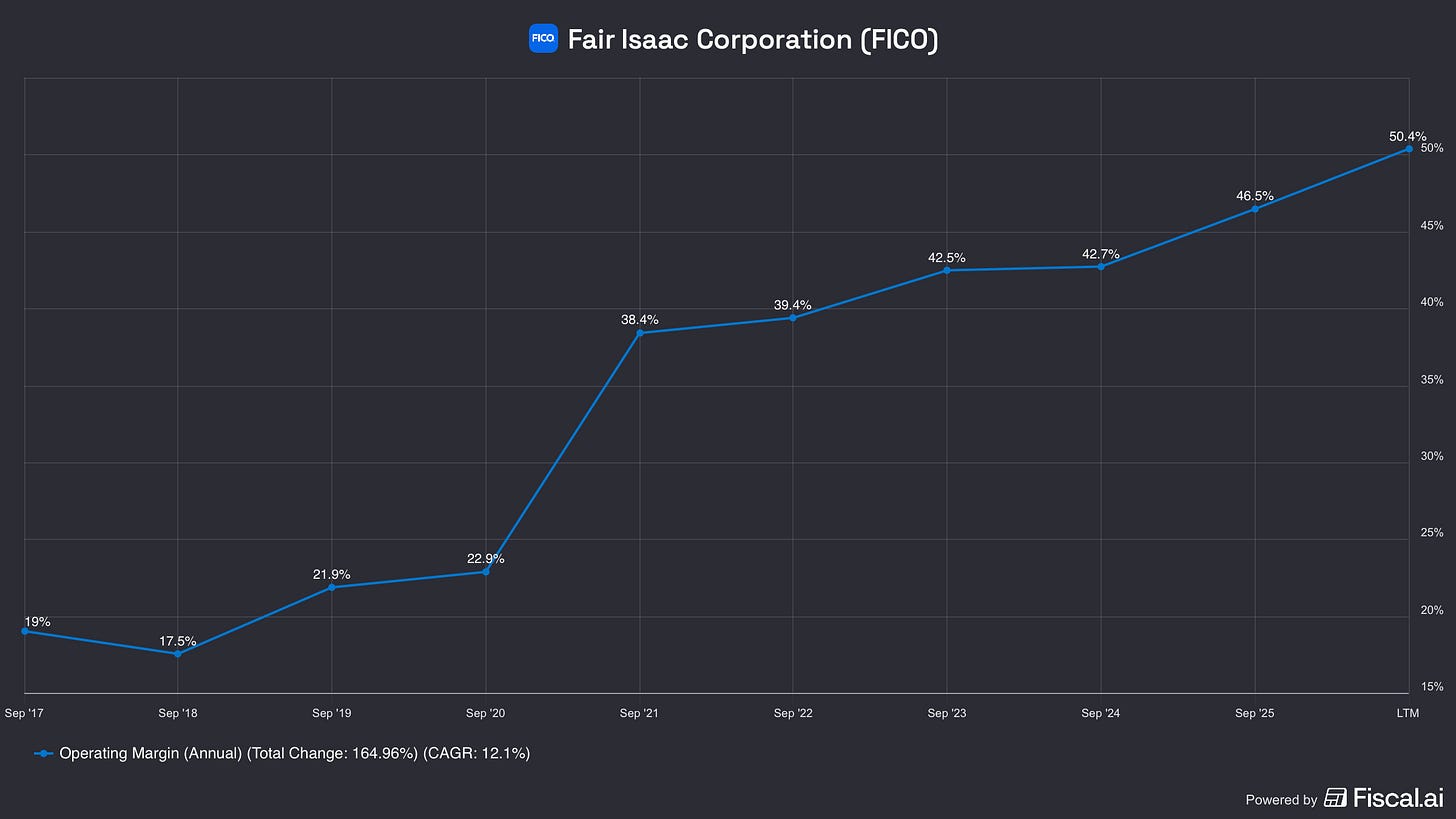1456x819 pixels.
Task: Select the Sep '25 data point on the line
Action: point(1255,209)
